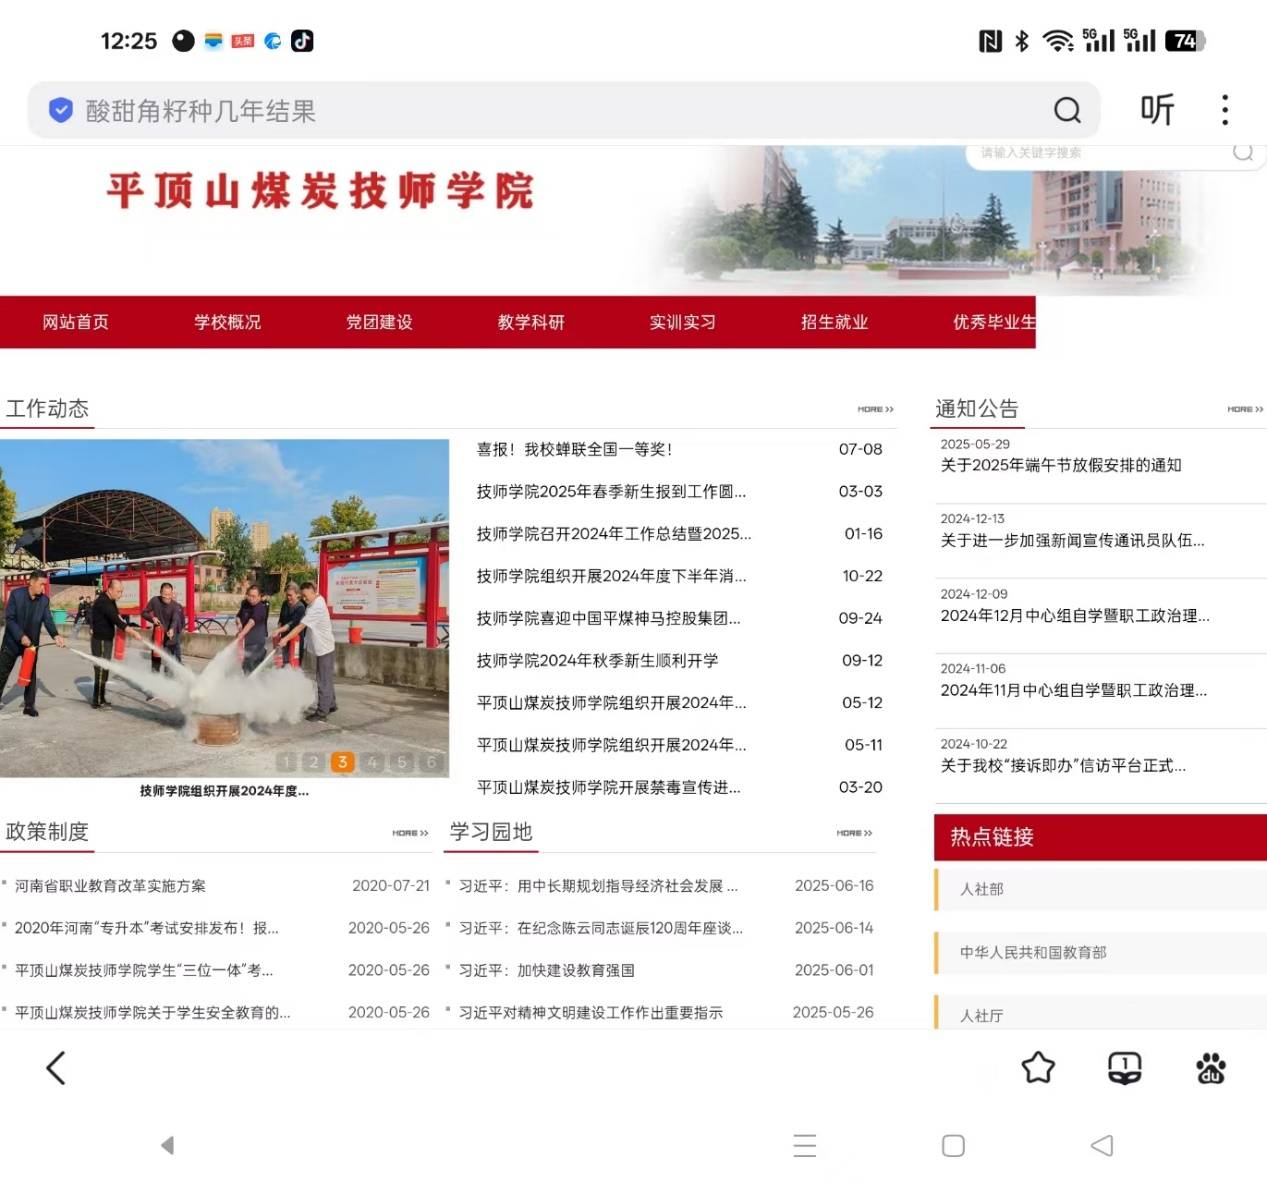Tap the 听 listen button
1267x1182 pixels.
tap(1157, 110)
